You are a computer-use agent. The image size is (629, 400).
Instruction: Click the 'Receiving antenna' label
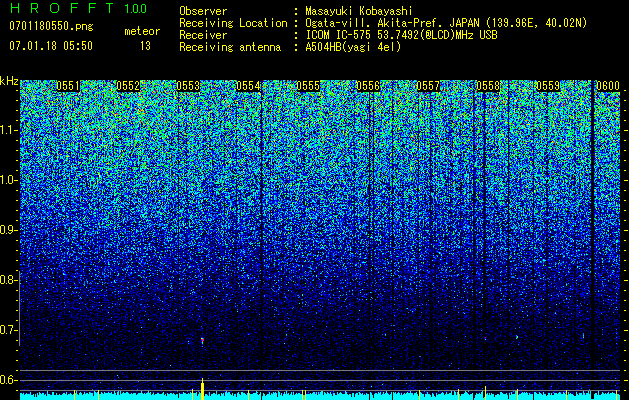[x=230, y=47]
